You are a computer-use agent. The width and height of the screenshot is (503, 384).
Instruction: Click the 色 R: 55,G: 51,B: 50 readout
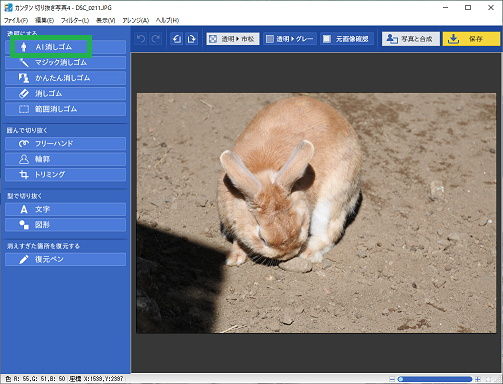click(35, 379)
